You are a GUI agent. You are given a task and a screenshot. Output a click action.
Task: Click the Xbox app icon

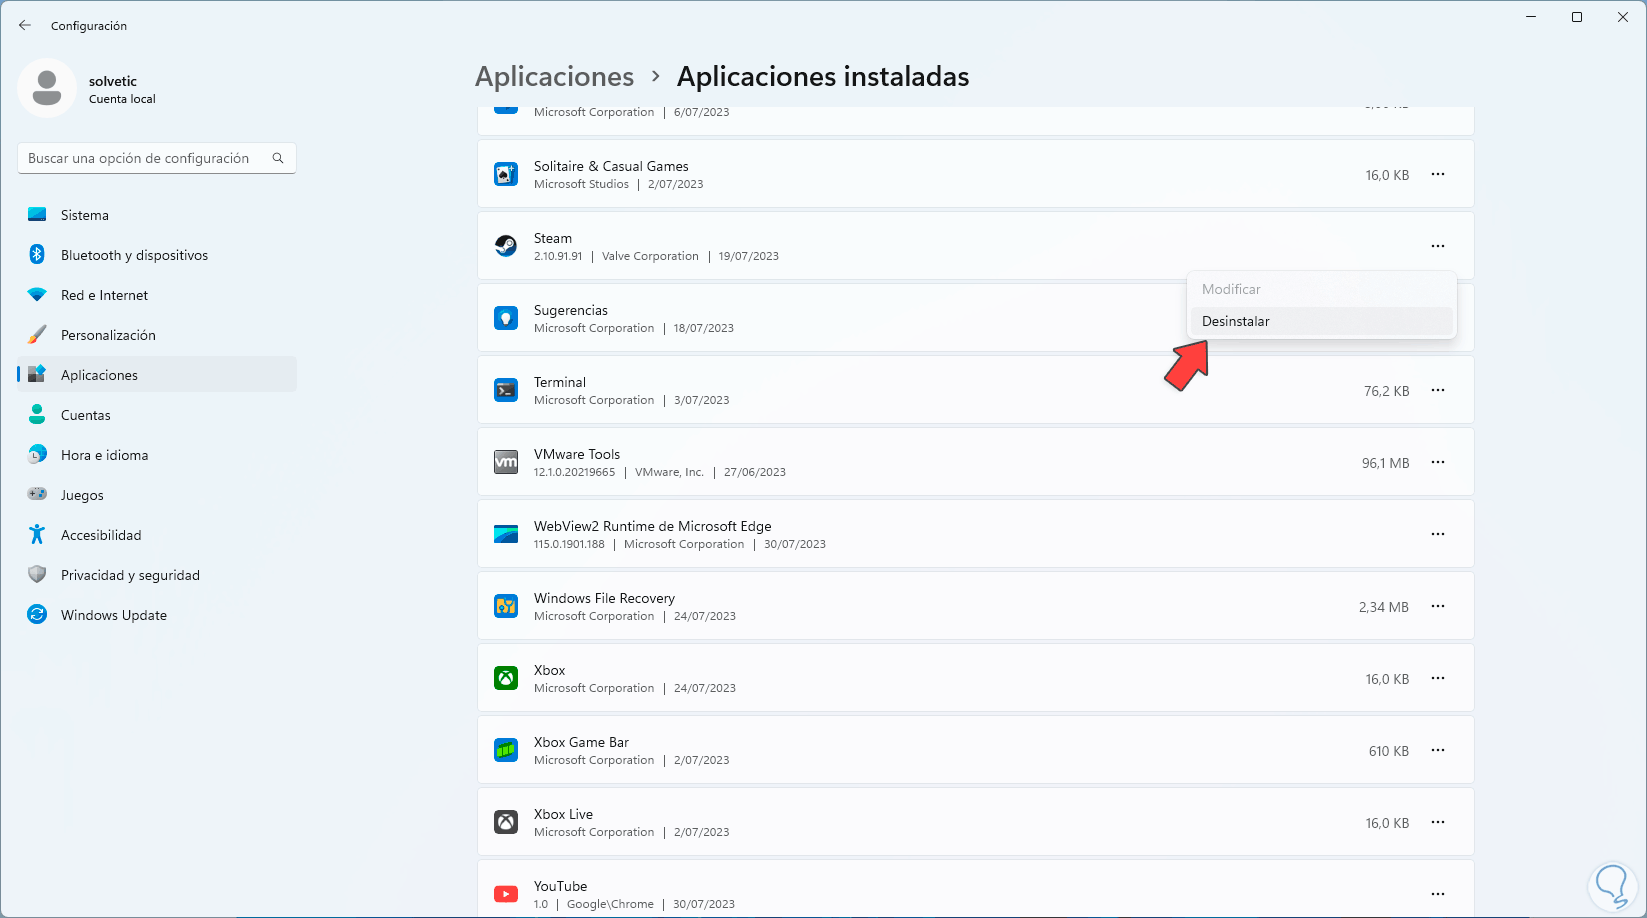pos(506,678)
